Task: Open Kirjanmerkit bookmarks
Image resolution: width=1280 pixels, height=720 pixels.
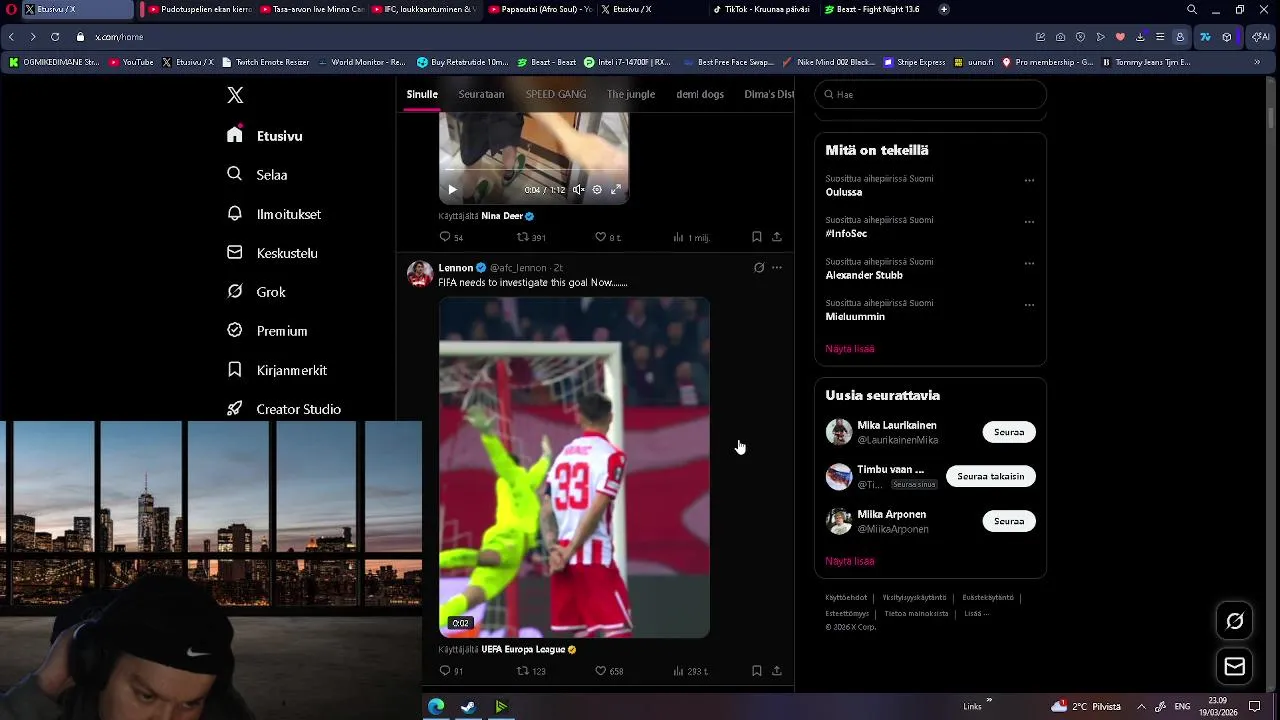Action: pyautogui.click(x=277, y=370)
